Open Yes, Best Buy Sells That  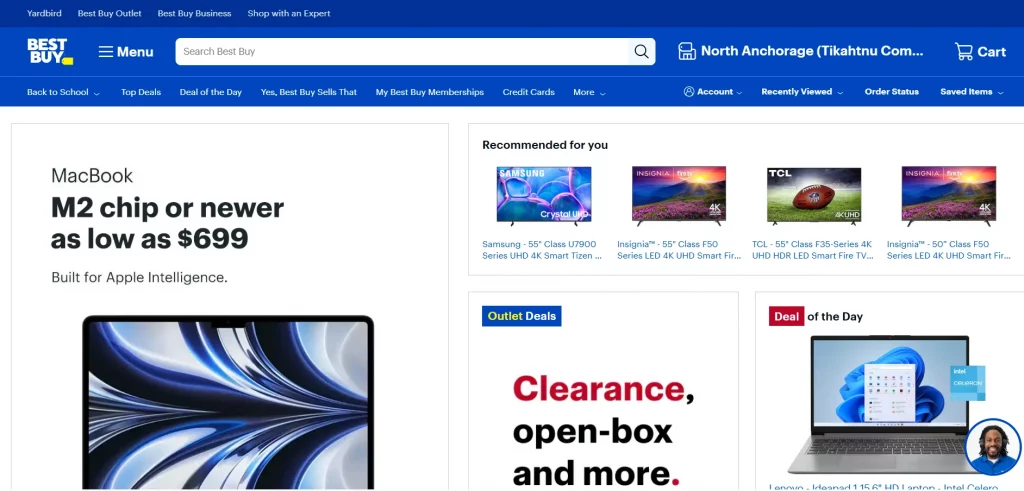click(x=308, y=92)
